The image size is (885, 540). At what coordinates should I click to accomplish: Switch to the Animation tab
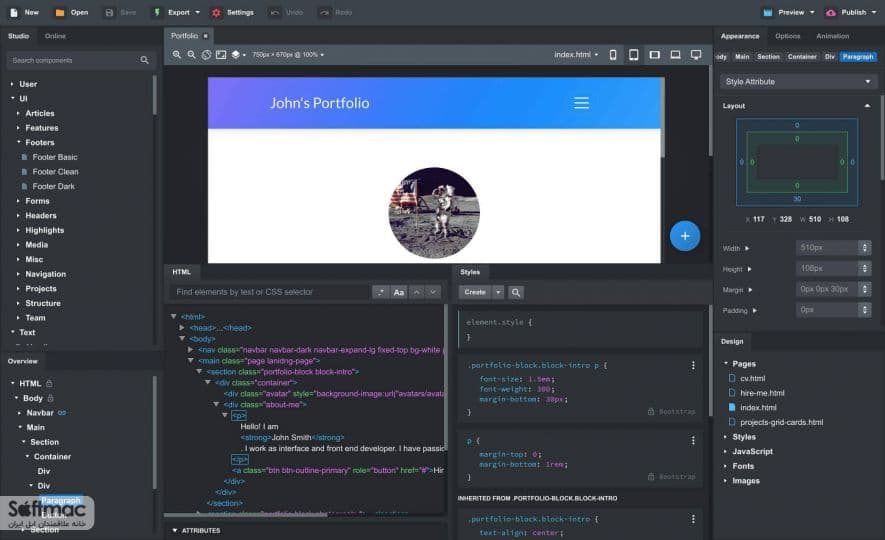point(833,36)
